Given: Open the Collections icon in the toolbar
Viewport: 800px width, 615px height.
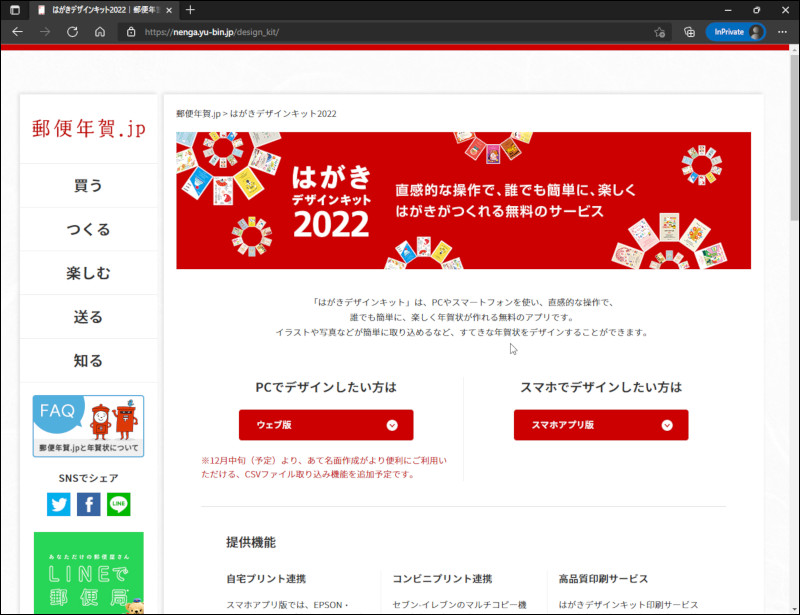Looking at the screenshot, I should [x=687, y=32].
